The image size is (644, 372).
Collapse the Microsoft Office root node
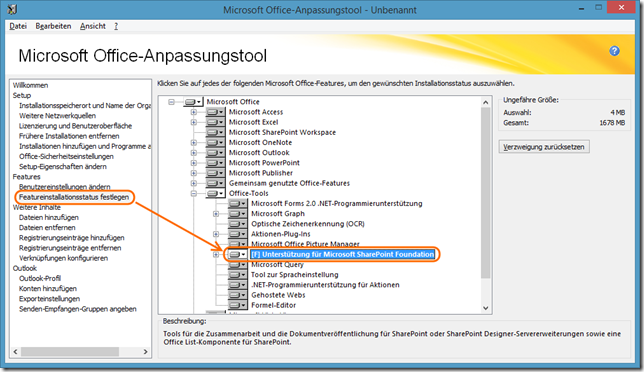[x=171, y=102]
